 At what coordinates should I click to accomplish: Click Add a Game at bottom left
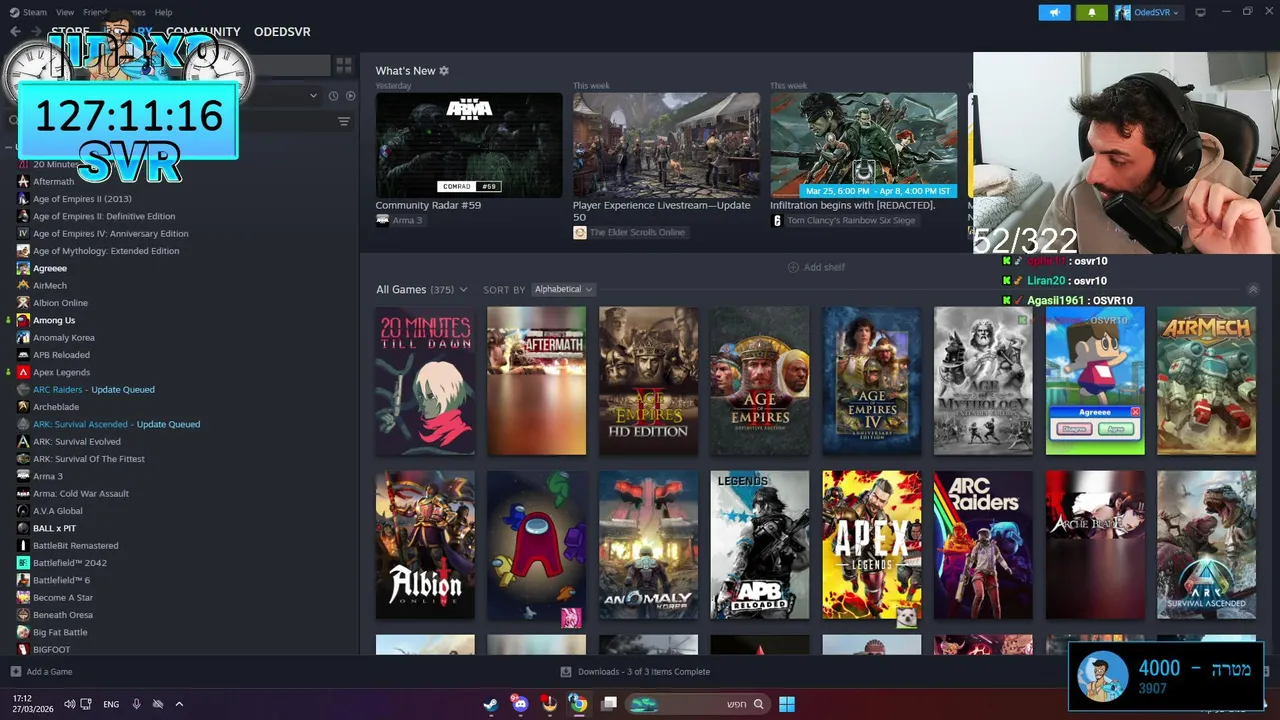42,672
